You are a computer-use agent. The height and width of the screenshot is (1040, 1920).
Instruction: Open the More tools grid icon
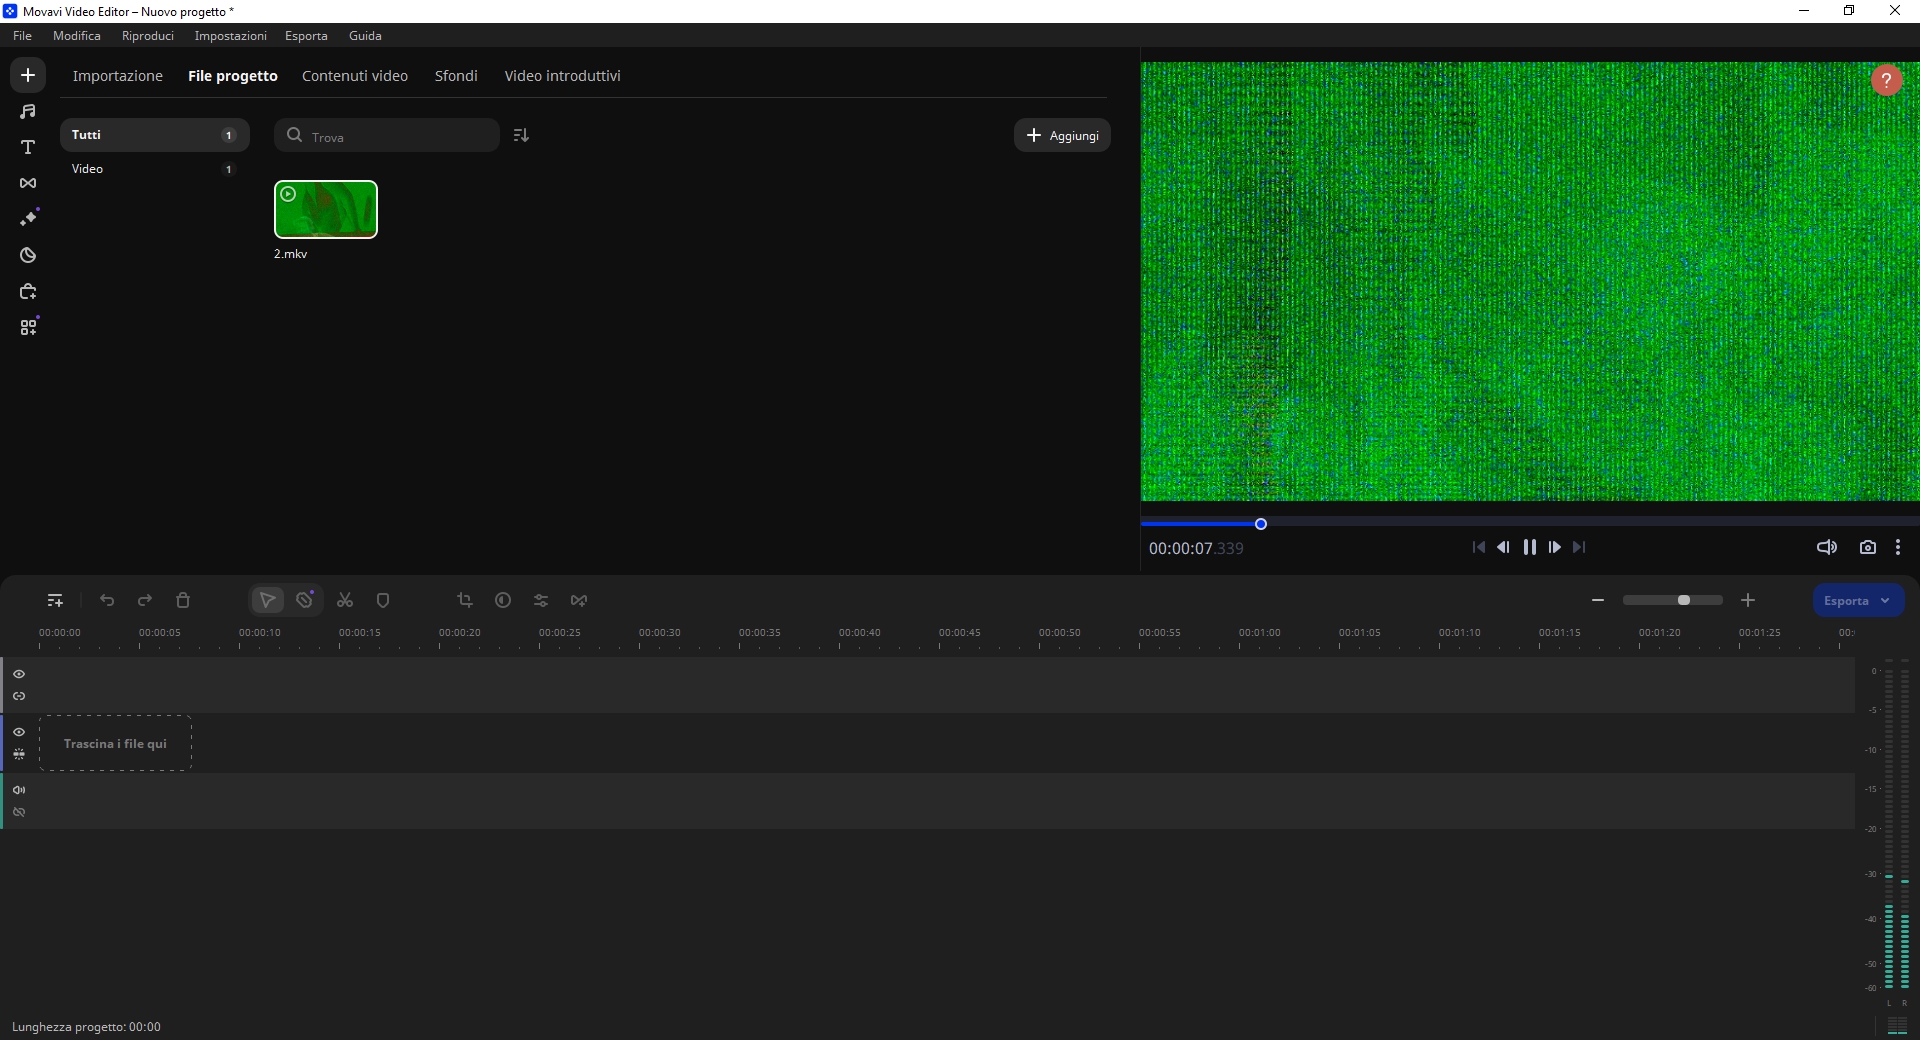click(28, 327)
